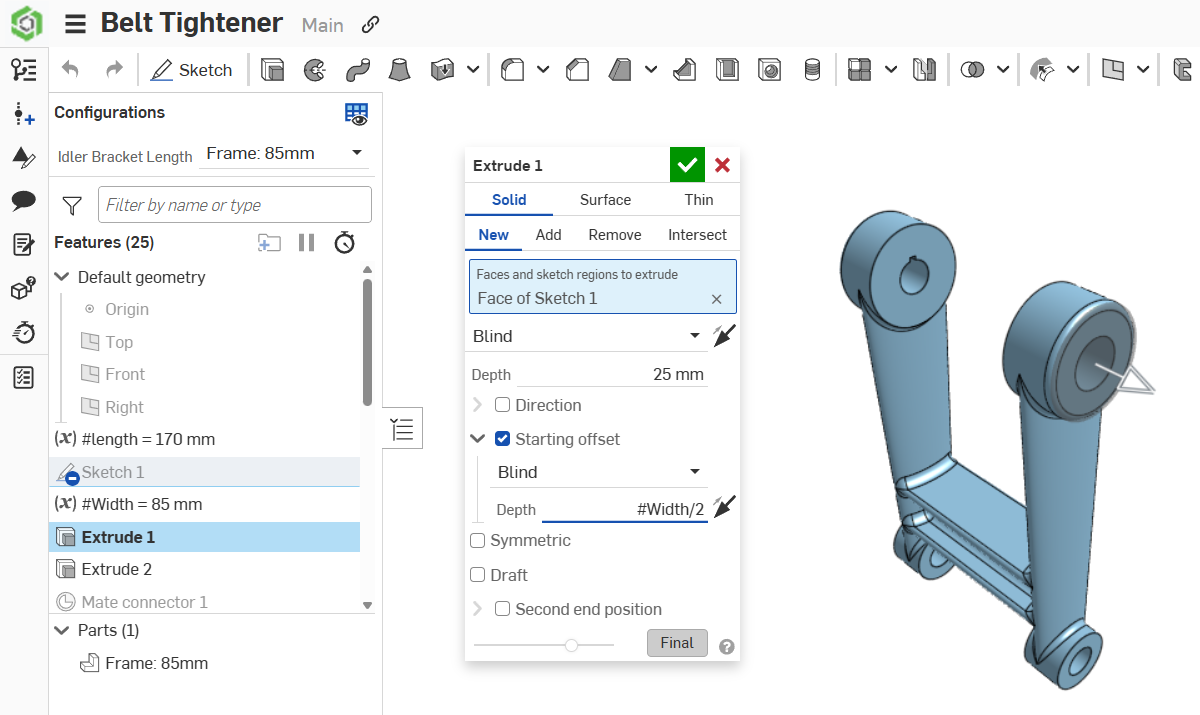
Task: Open the configuration table view icon
Action: click(x=356, y=113)
